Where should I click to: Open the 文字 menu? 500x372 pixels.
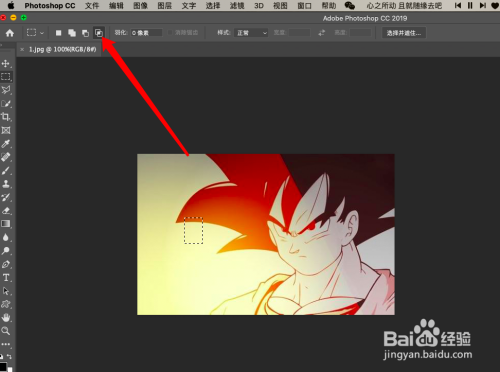(x=189, y=6)
